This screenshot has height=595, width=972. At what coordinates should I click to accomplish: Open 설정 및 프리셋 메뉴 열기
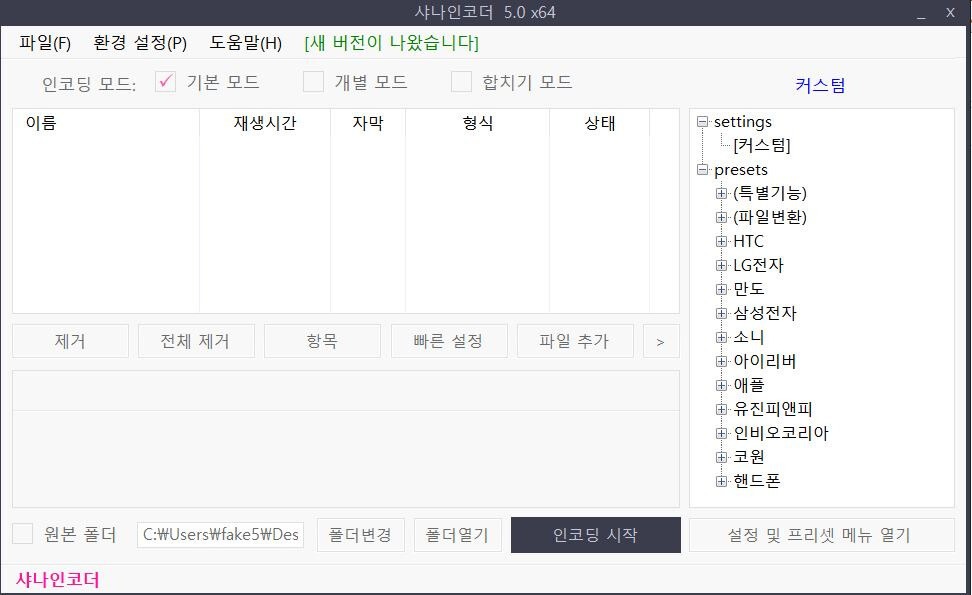[821, 534]
